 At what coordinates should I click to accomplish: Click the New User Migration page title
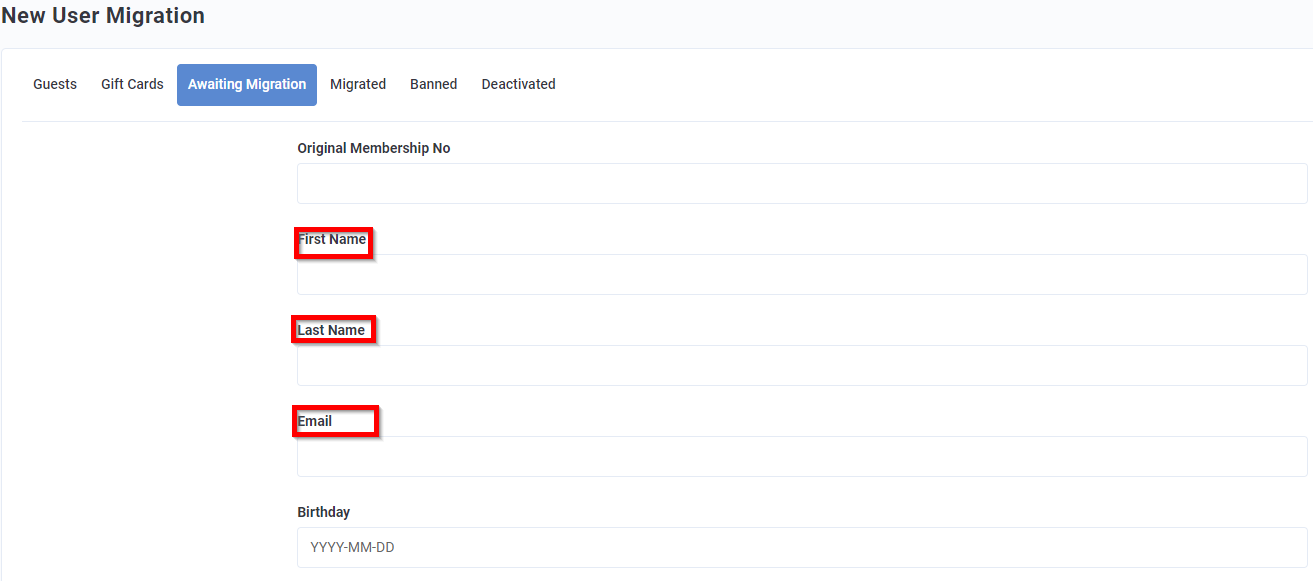coord(103,15)
